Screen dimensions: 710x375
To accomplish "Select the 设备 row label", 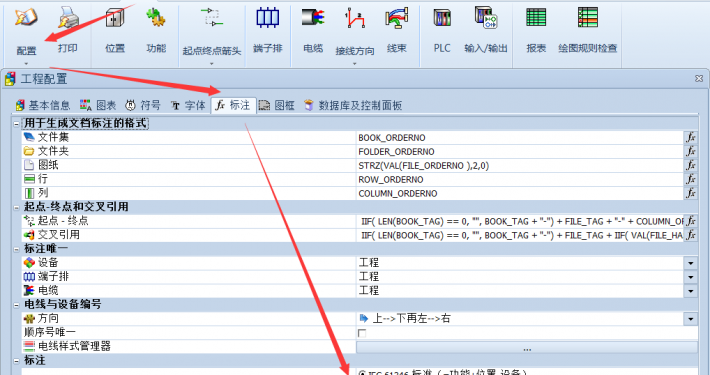I will [48, 263].
